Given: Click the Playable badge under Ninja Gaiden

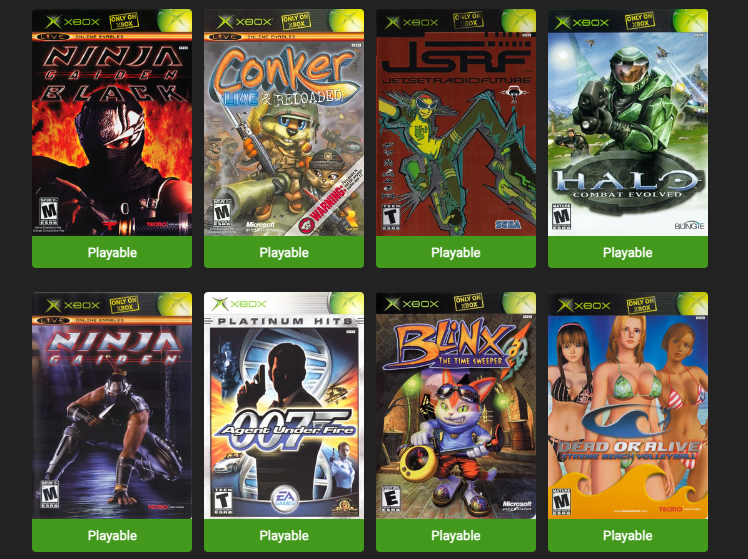Looking at the screenshot, I should point(112,535).
